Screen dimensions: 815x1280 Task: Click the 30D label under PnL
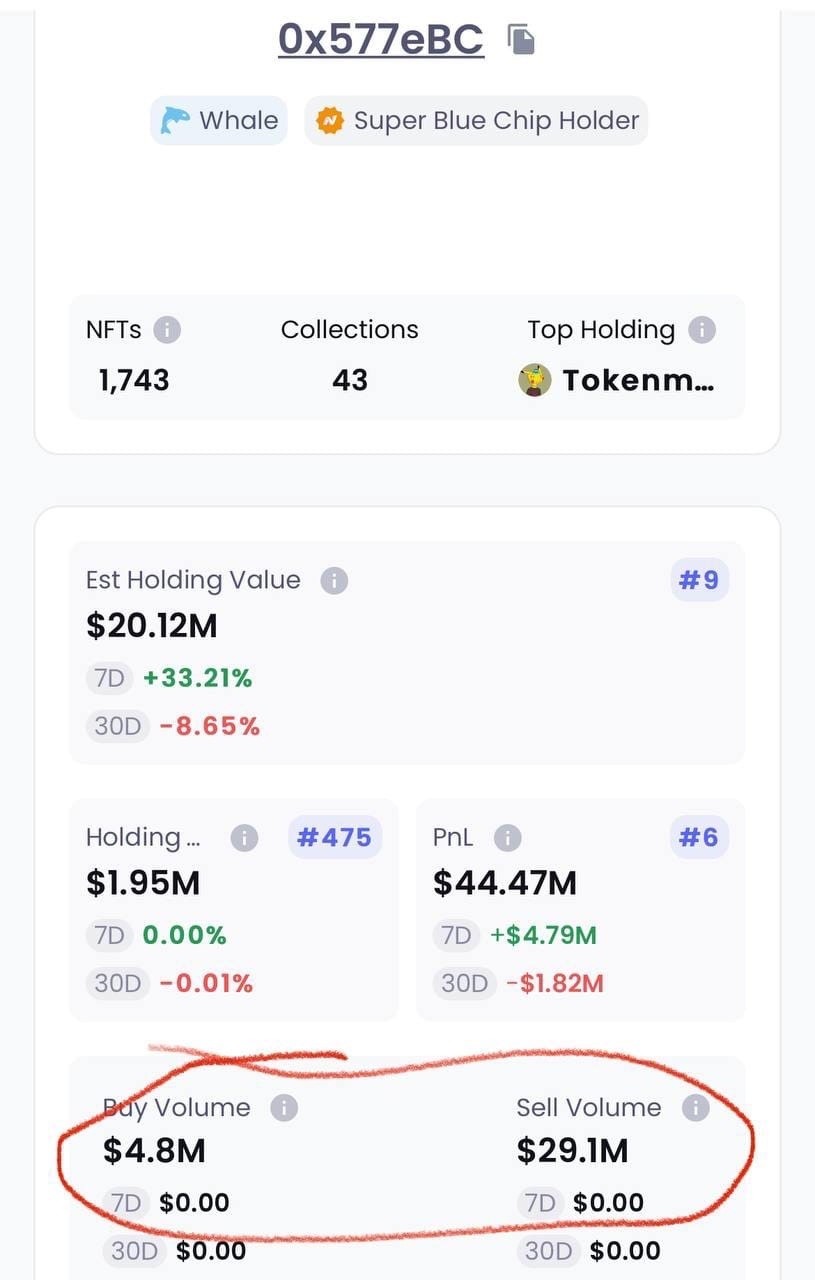pyautogui.click(x=464, y=983)
